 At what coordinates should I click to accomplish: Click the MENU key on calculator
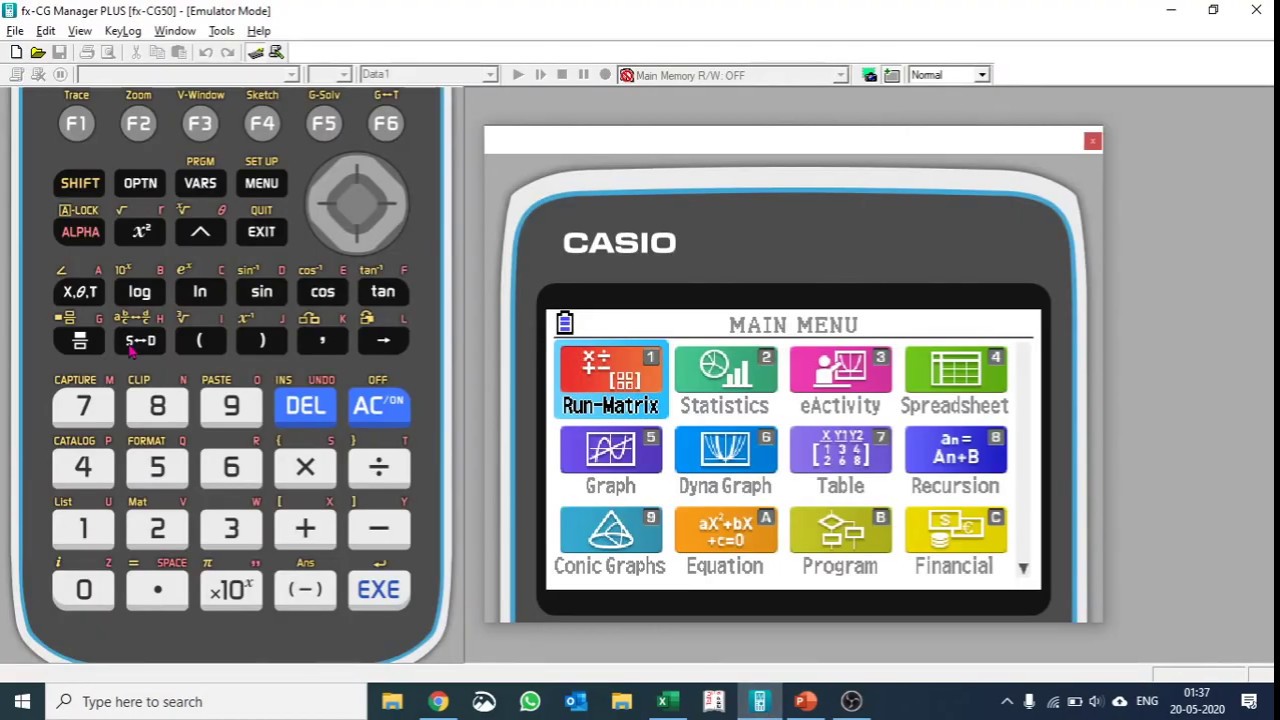point(261,183)
